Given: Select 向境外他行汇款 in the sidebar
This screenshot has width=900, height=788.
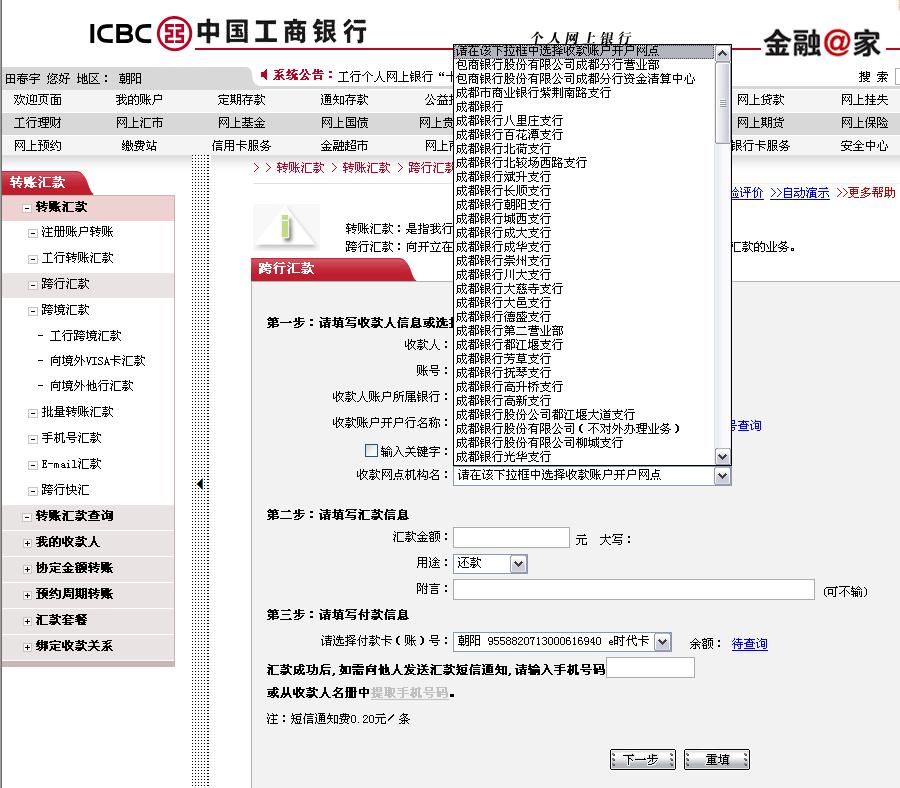Looking at the screenshot, I should point(91,386).
